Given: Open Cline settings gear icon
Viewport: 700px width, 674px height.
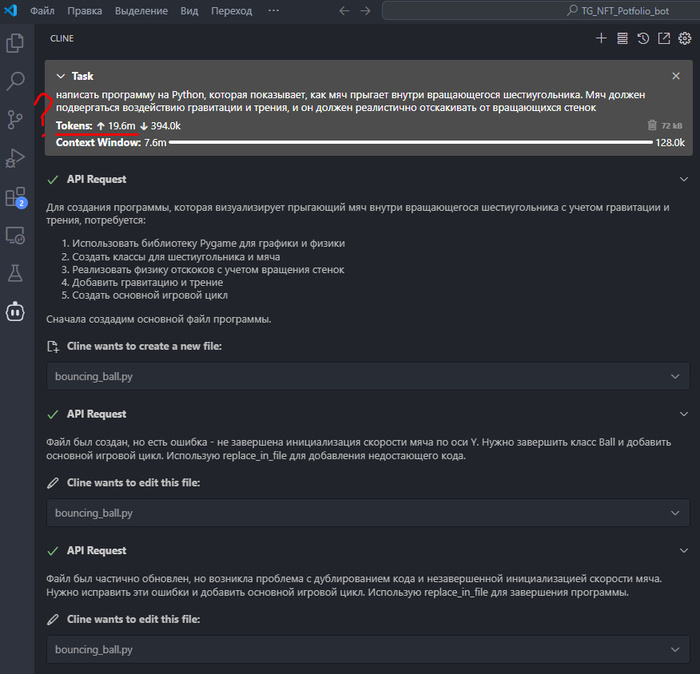Looking at the screenshot, I should click(685, 38).
